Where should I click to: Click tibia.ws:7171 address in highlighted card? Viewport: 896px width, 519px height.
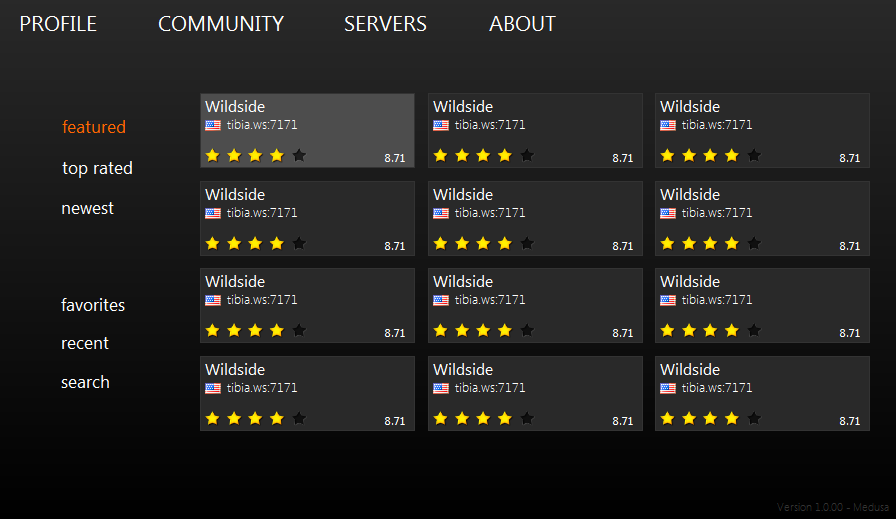click(262, 125)
